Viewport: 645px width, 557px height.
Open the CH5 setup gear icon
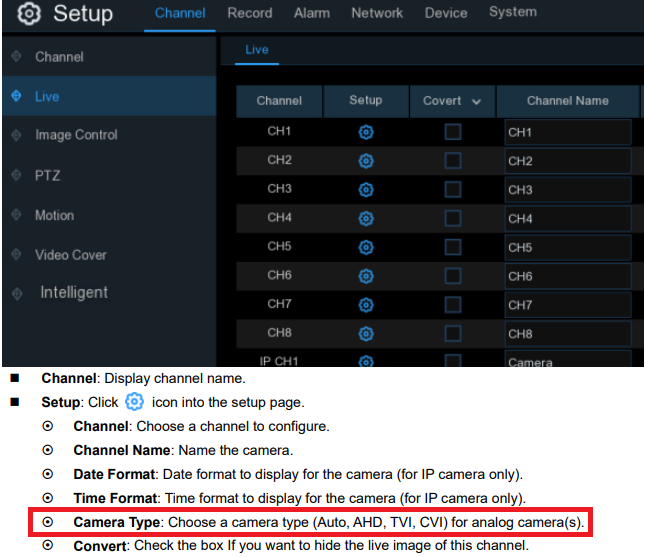[x=366, y=247]
